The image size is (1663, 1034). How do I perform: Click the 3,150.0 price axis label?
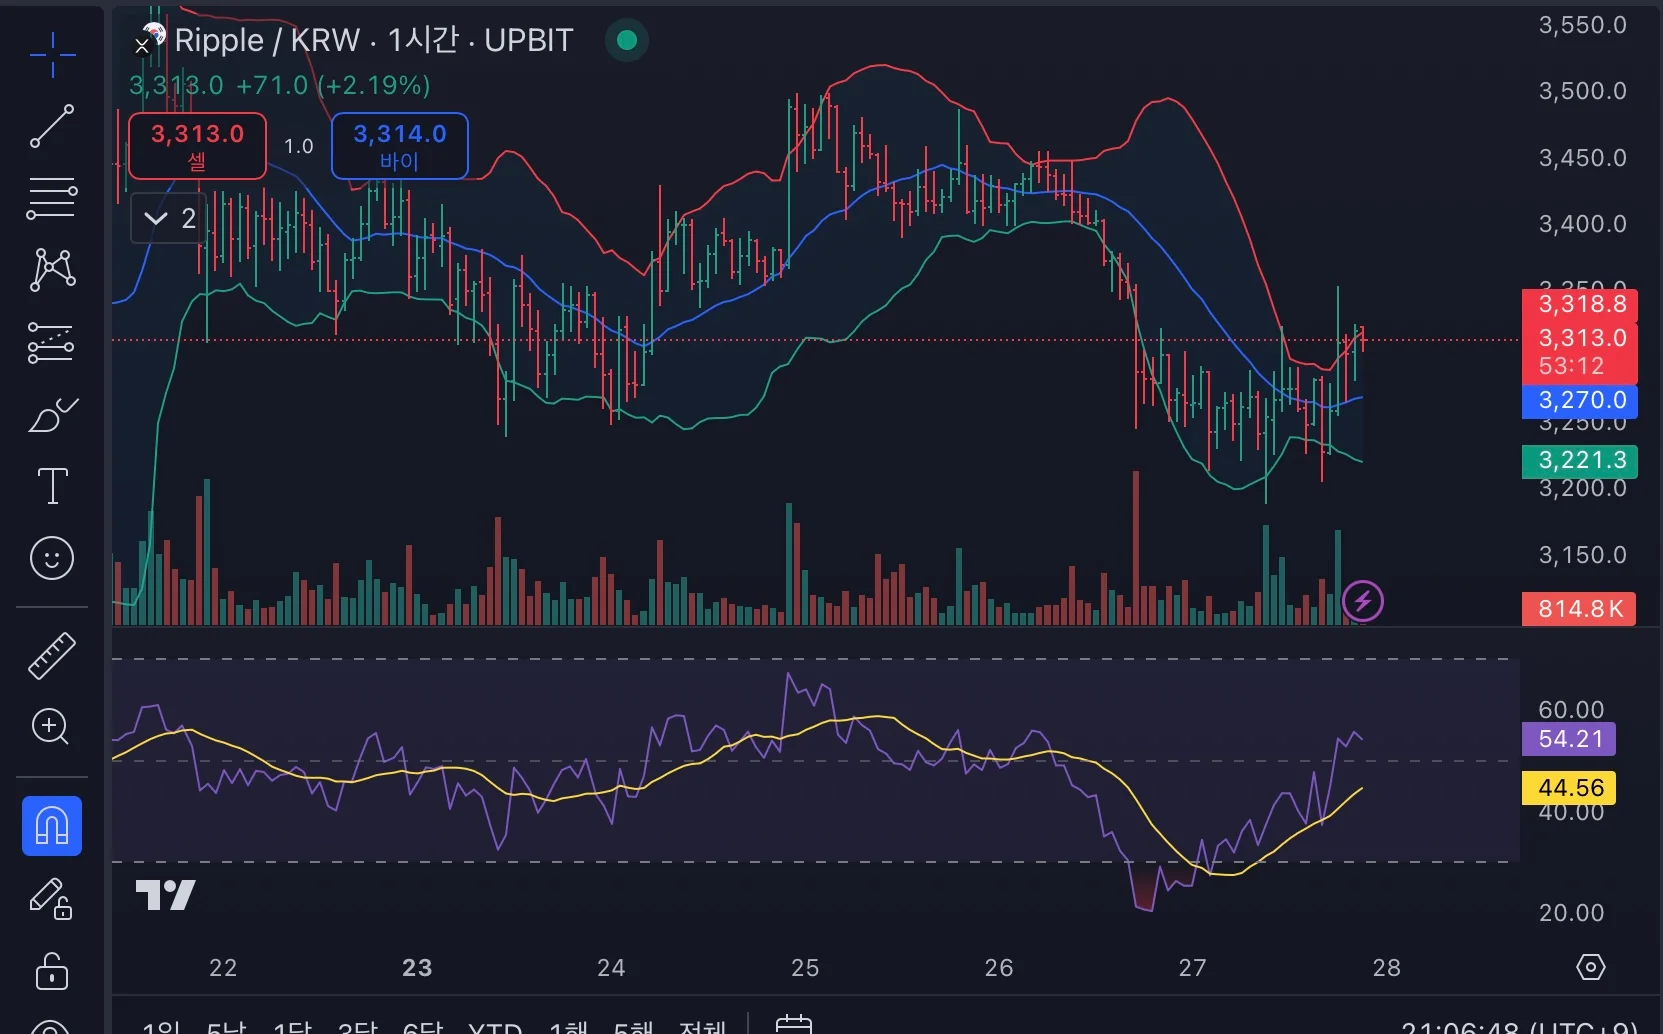(x=1582, y=555)
